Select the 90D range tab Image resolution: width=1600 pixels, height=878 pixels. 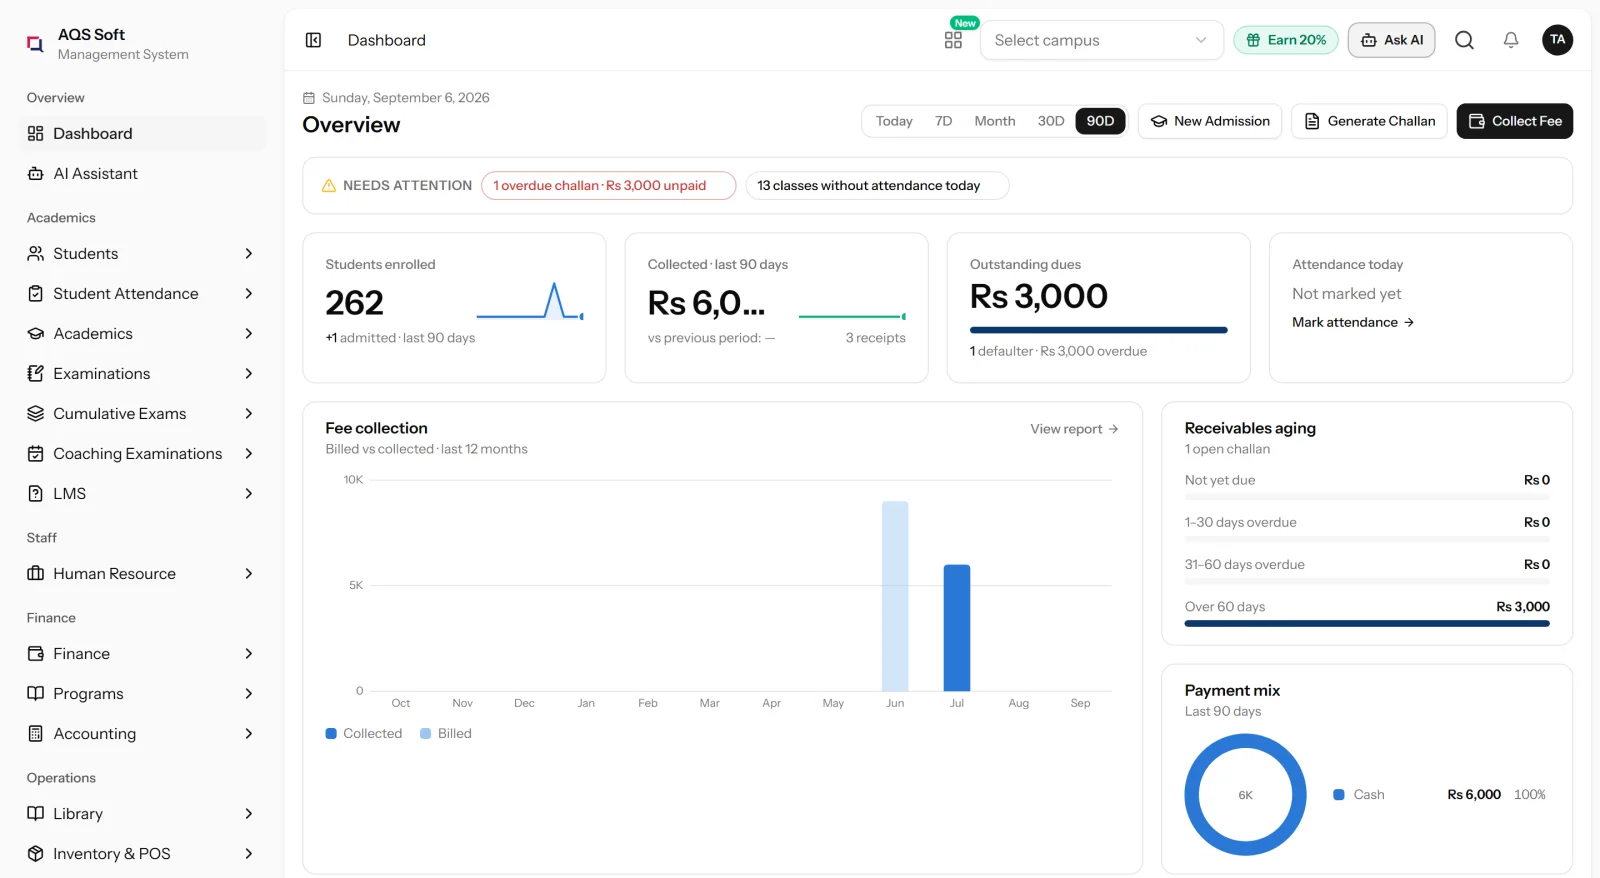coord(1100,121)
